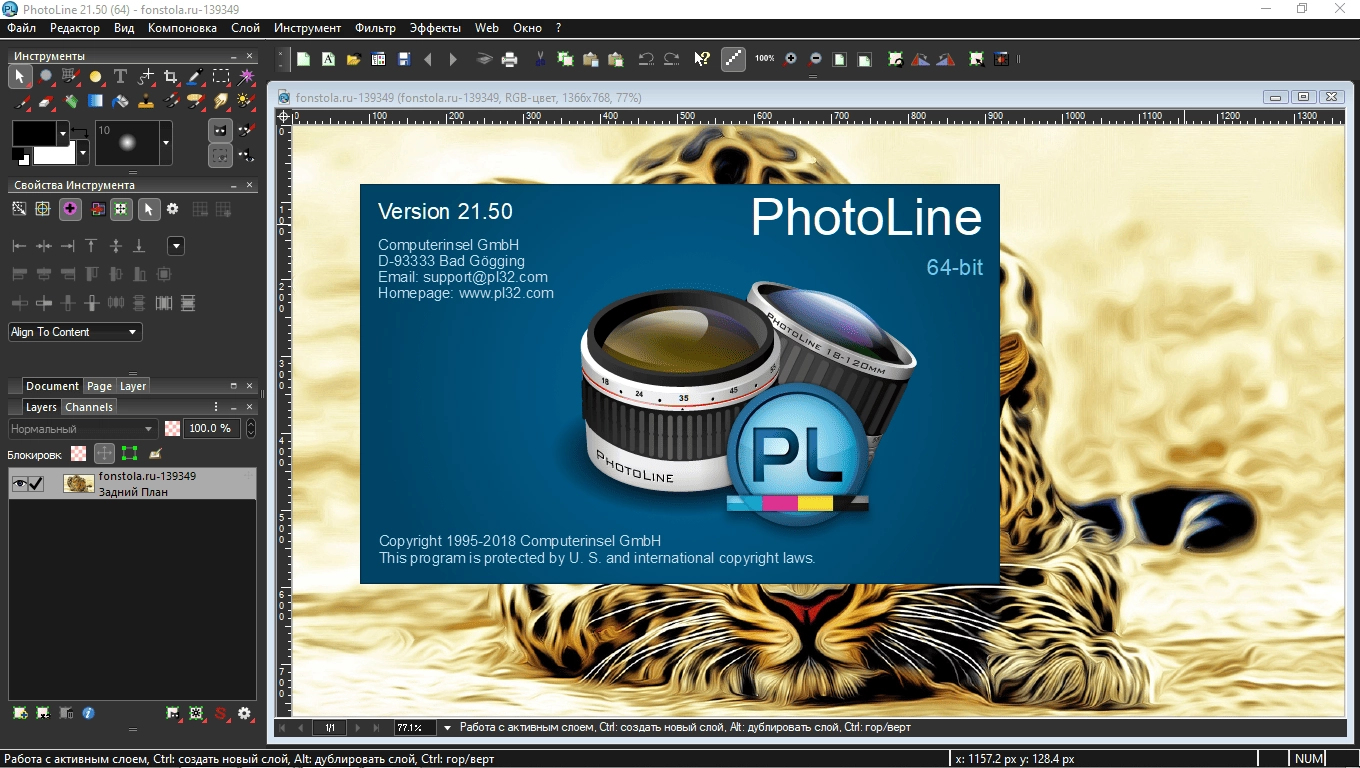This screenshot has height=768, width=1360.
Task: Zoom out with magnifier minus icon
Action: pyautogui.click(x=815, y=59)
